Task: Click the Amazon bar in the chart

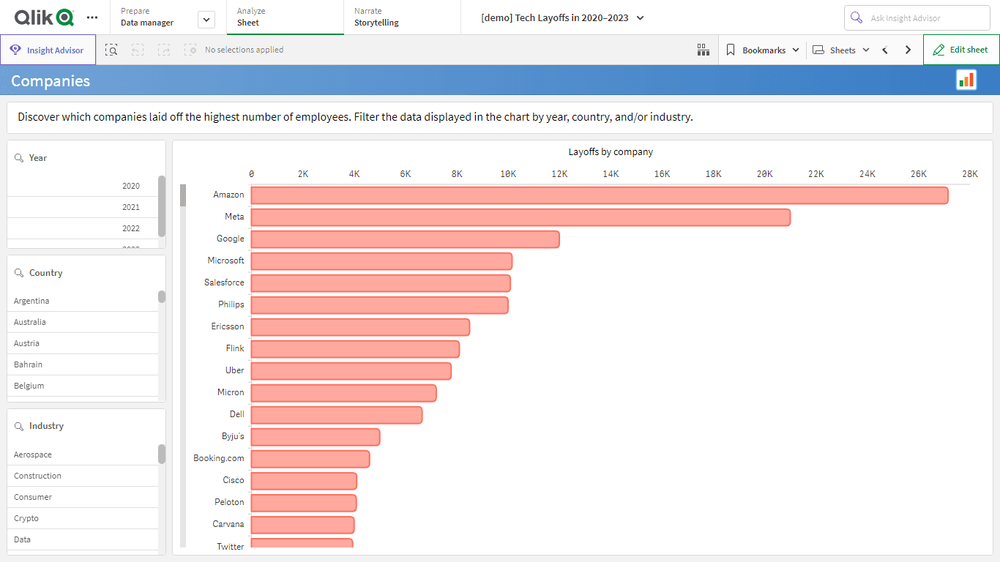Action: 598,195
